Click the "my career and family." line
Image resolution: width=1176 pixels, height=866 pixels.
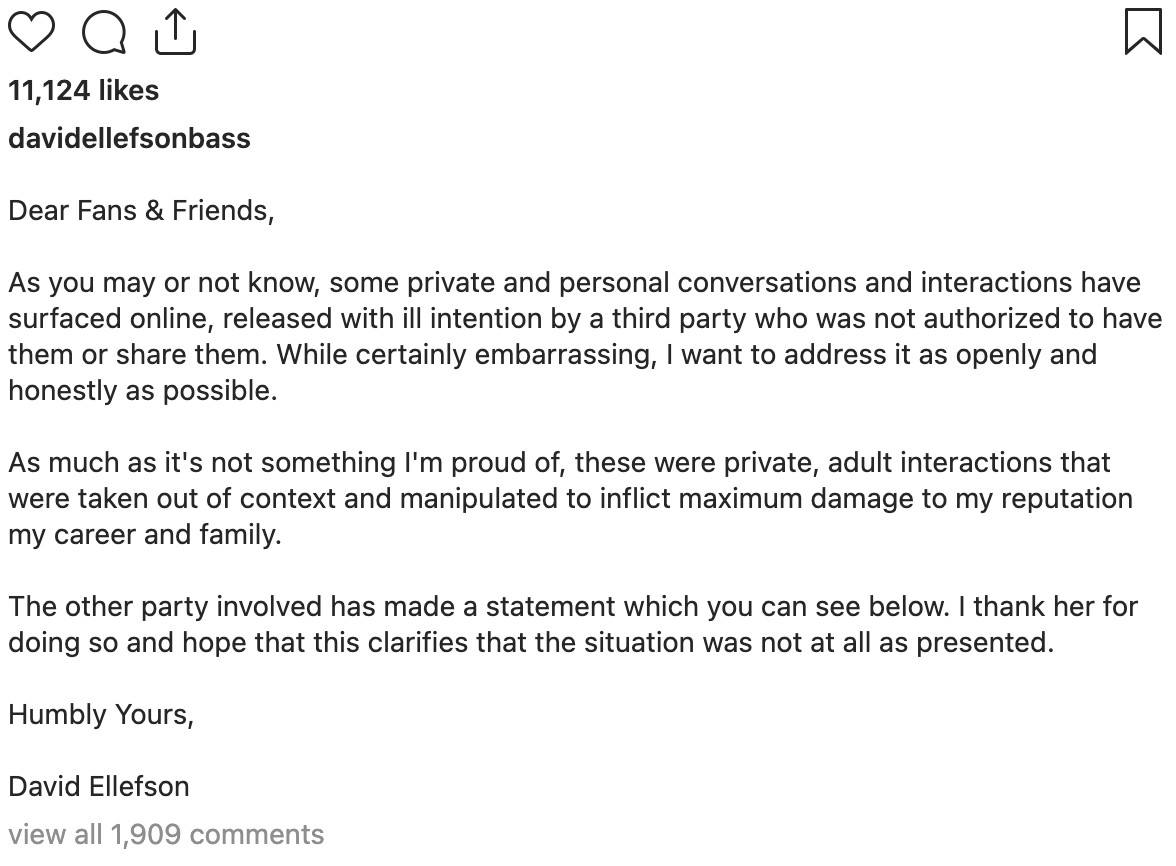tap(145, 535)
